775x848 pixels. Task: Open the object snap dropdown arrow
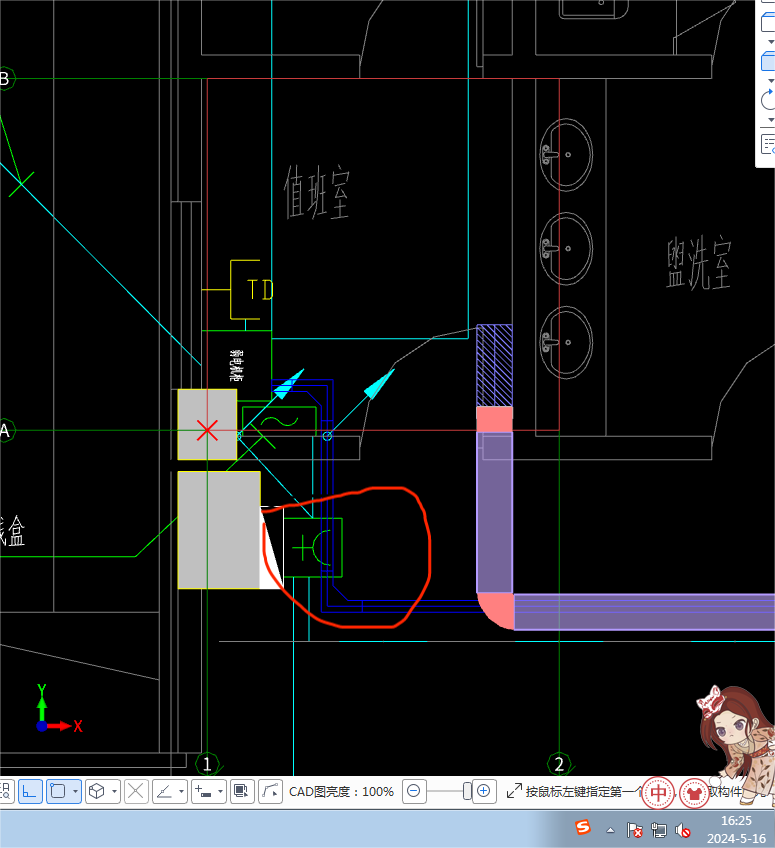(76, 792)
